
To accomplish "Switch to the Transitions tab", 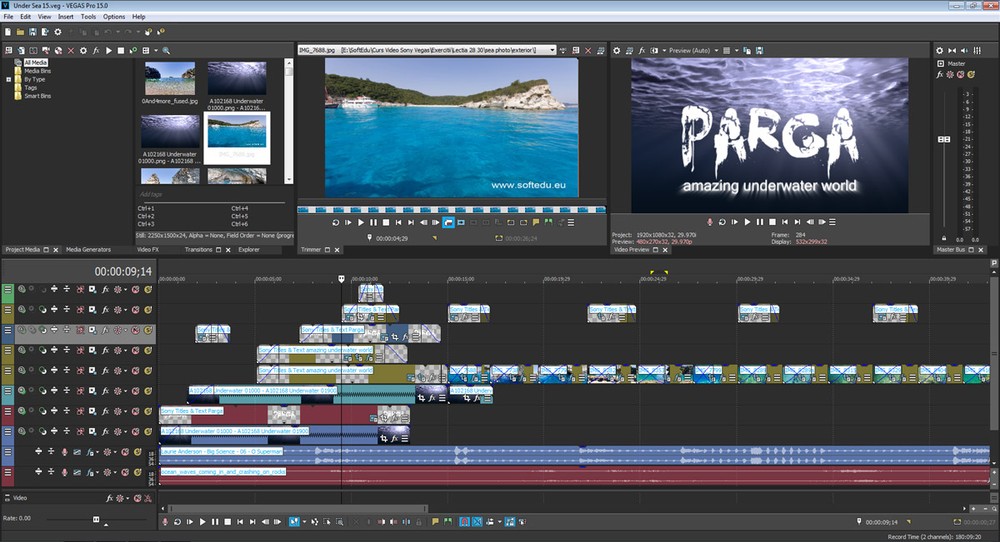I will [198, 250].
